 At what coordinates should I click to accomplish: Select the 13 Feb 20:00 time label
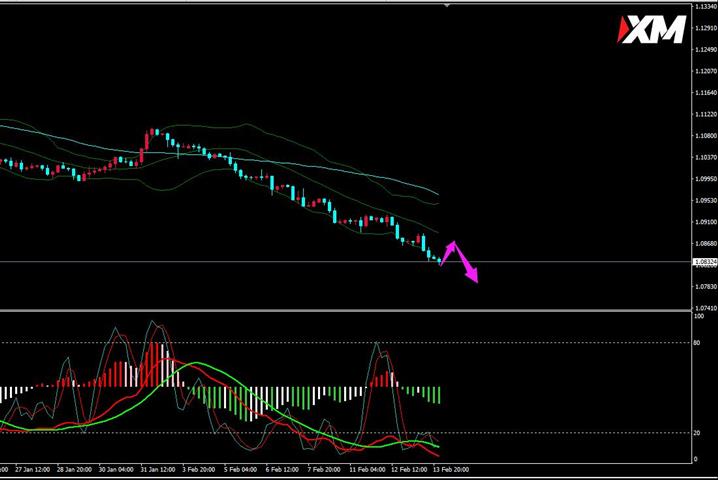click(451, 469)
